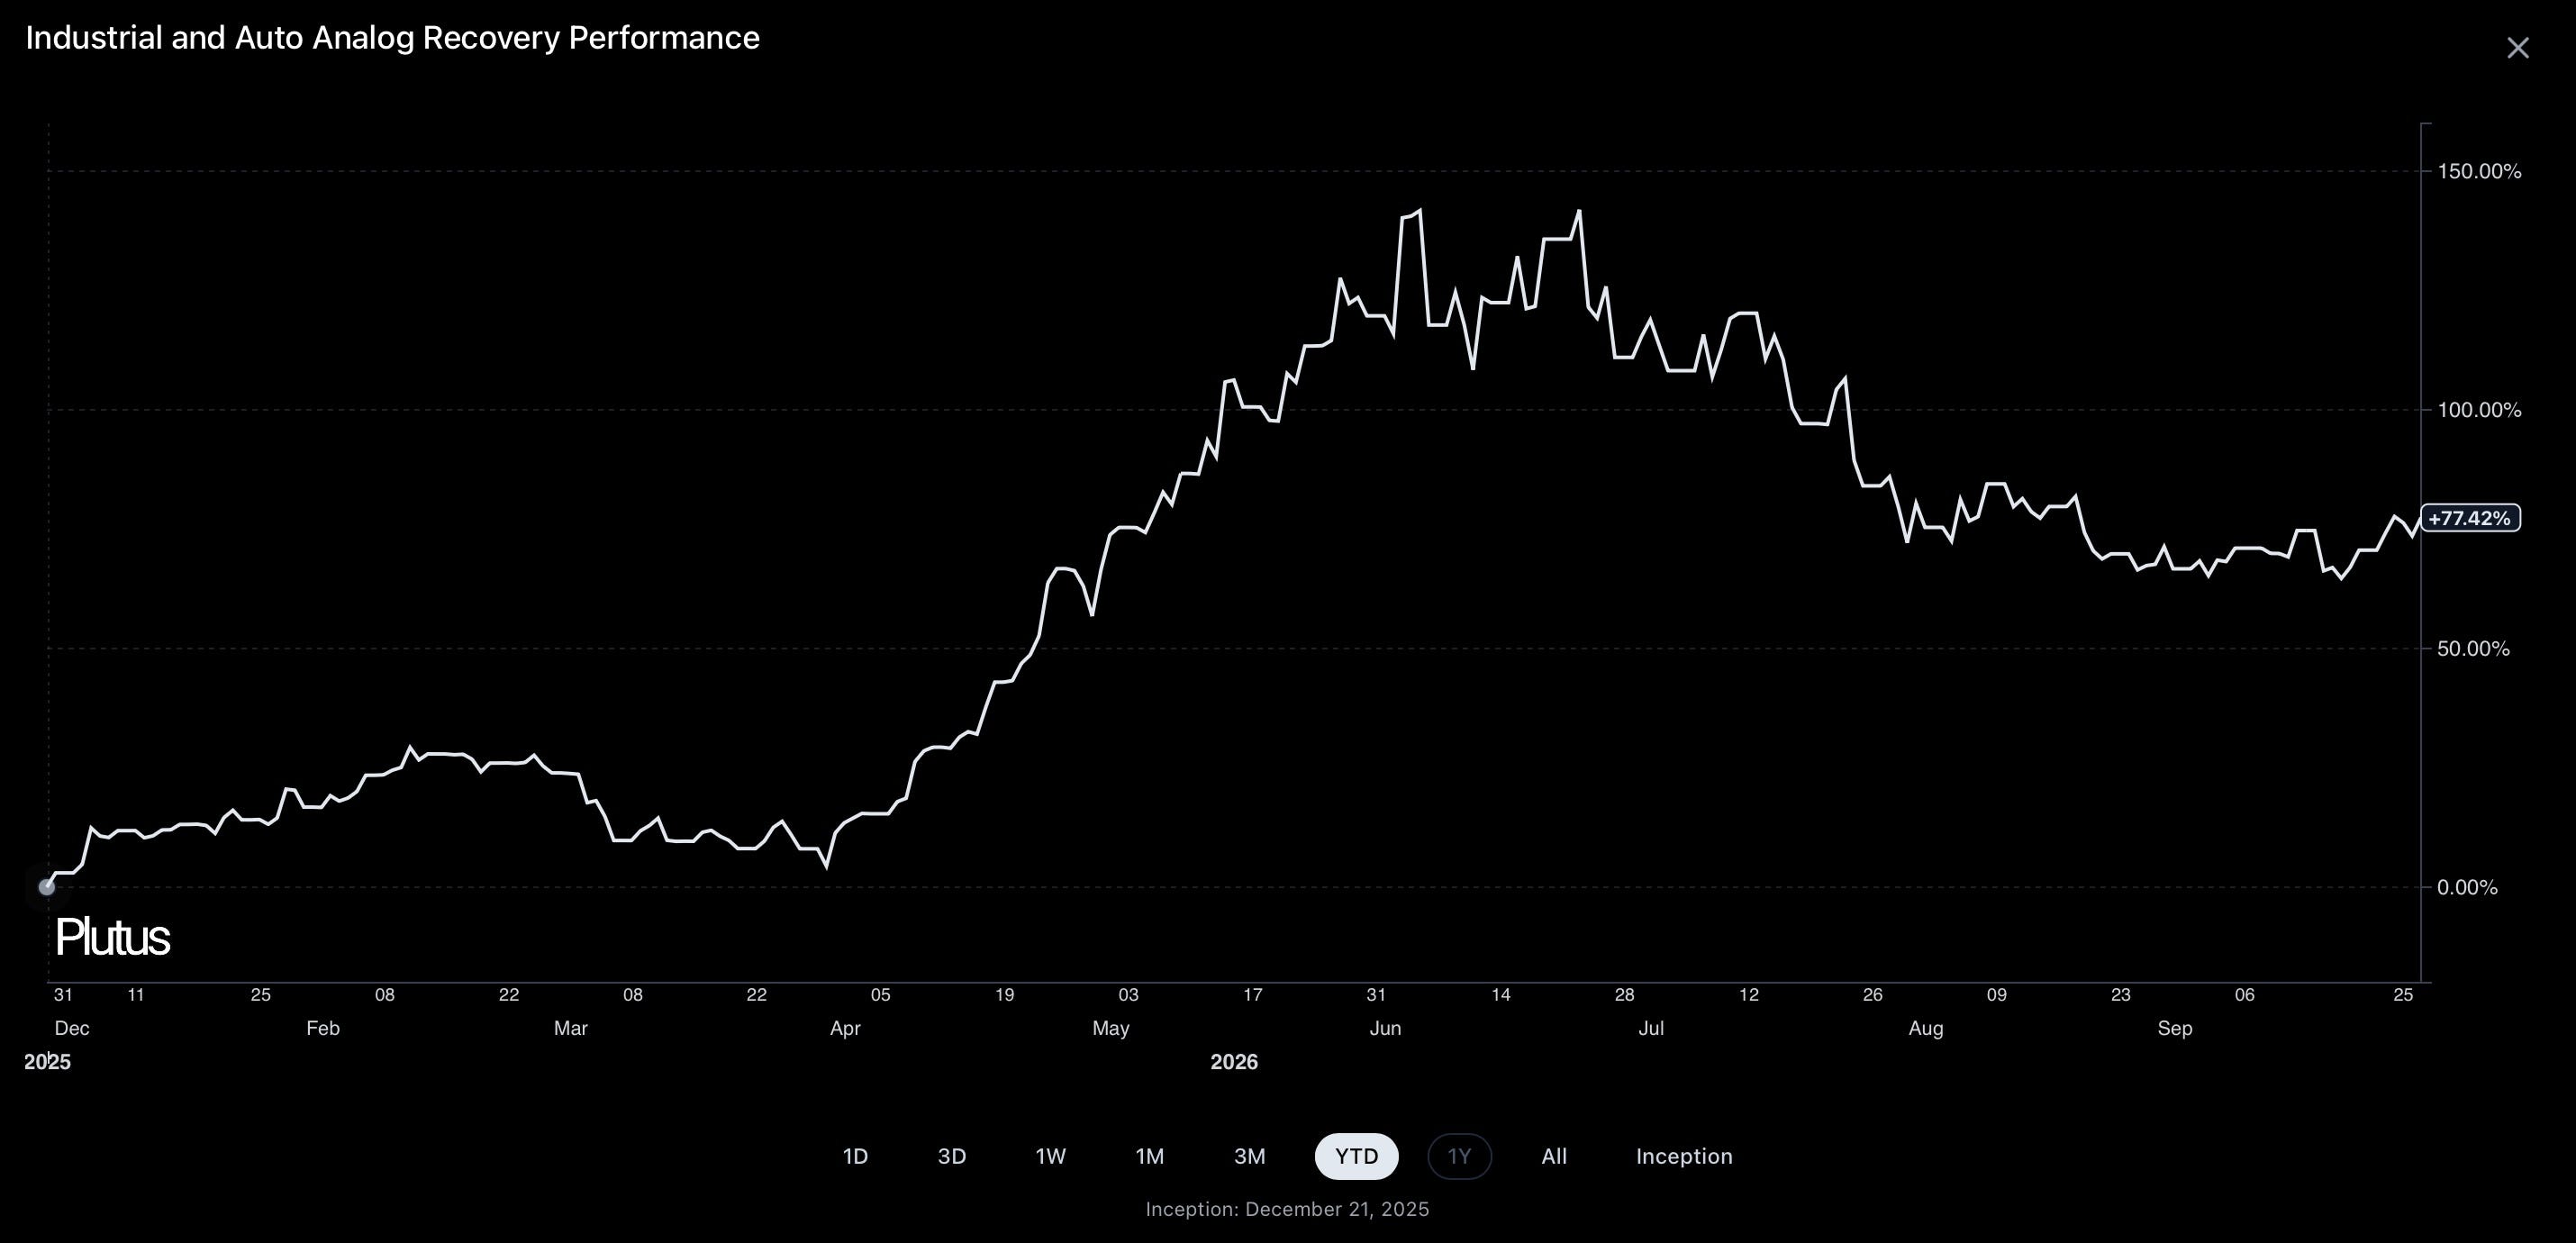
Task: Click the Apr month label on axis
Action: 845,1028
